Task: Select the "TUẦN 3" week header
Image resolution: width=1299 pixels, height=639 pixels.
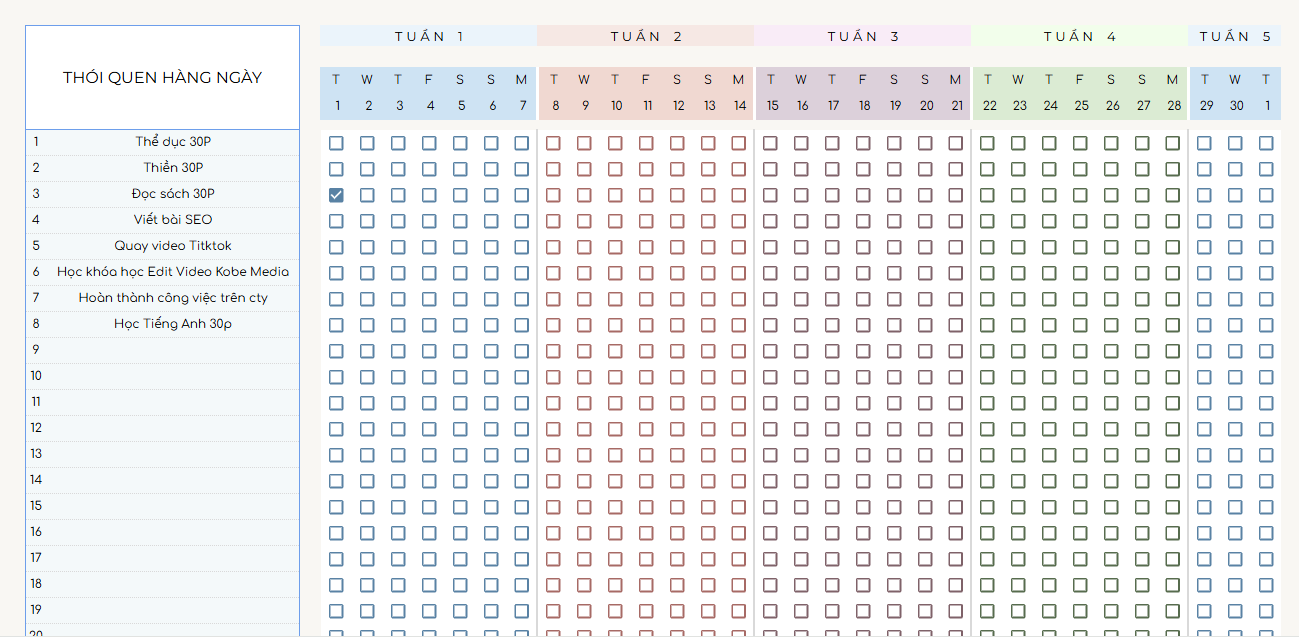Action: (x=862, y=36)
